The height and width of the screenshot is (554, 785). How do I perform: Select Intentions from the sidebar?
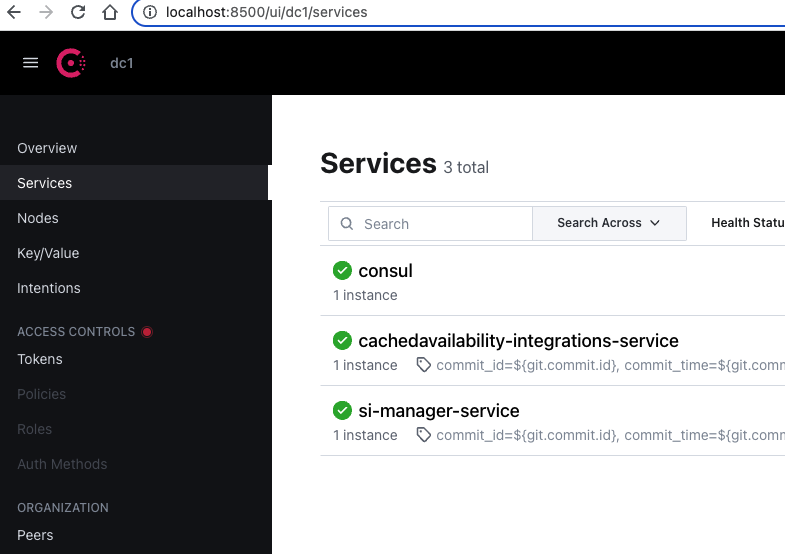pos(49,288)
